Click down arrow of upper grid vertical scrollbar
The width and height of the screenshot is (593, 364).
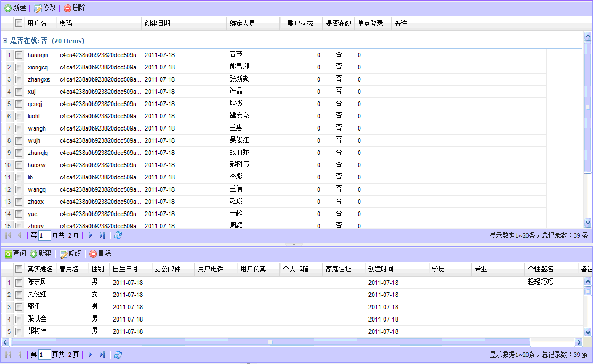587,222
